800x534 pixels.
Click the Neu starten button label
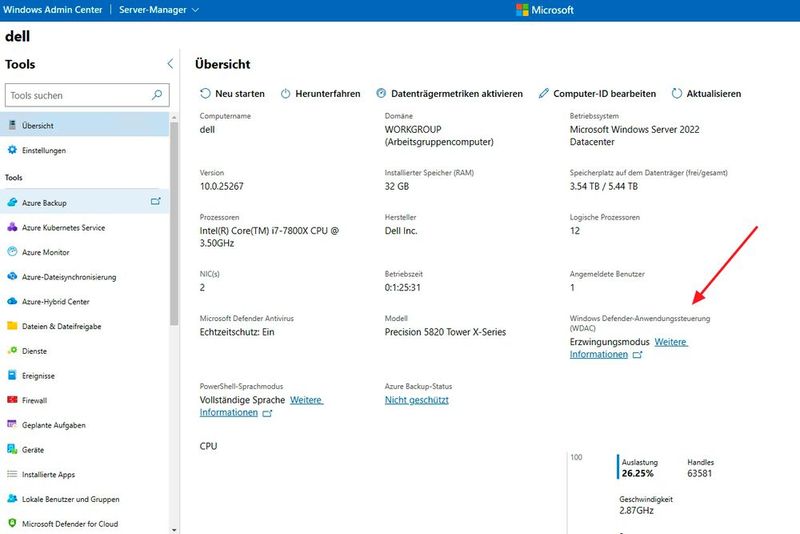(x=240, y=93)
